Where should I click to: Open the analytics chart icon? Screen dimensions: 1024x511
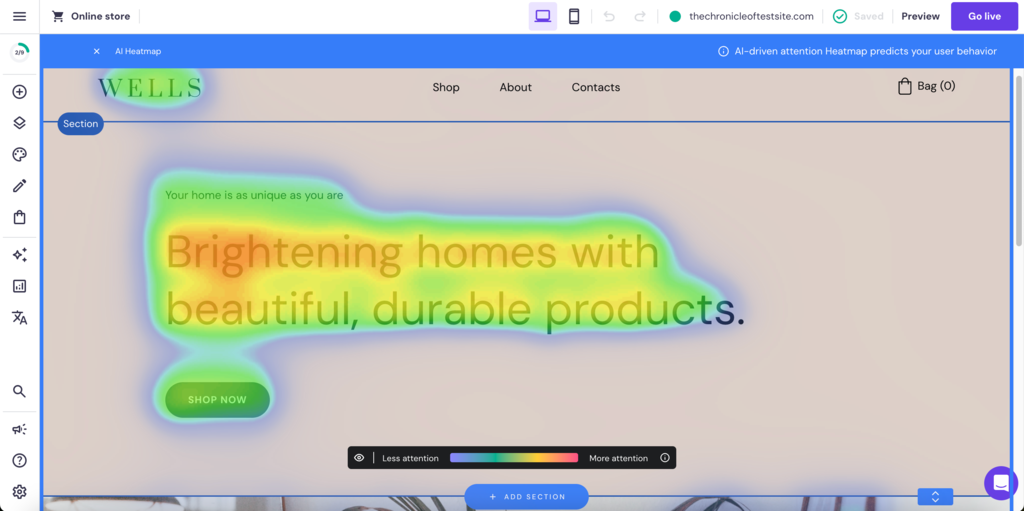click(19, 286)
